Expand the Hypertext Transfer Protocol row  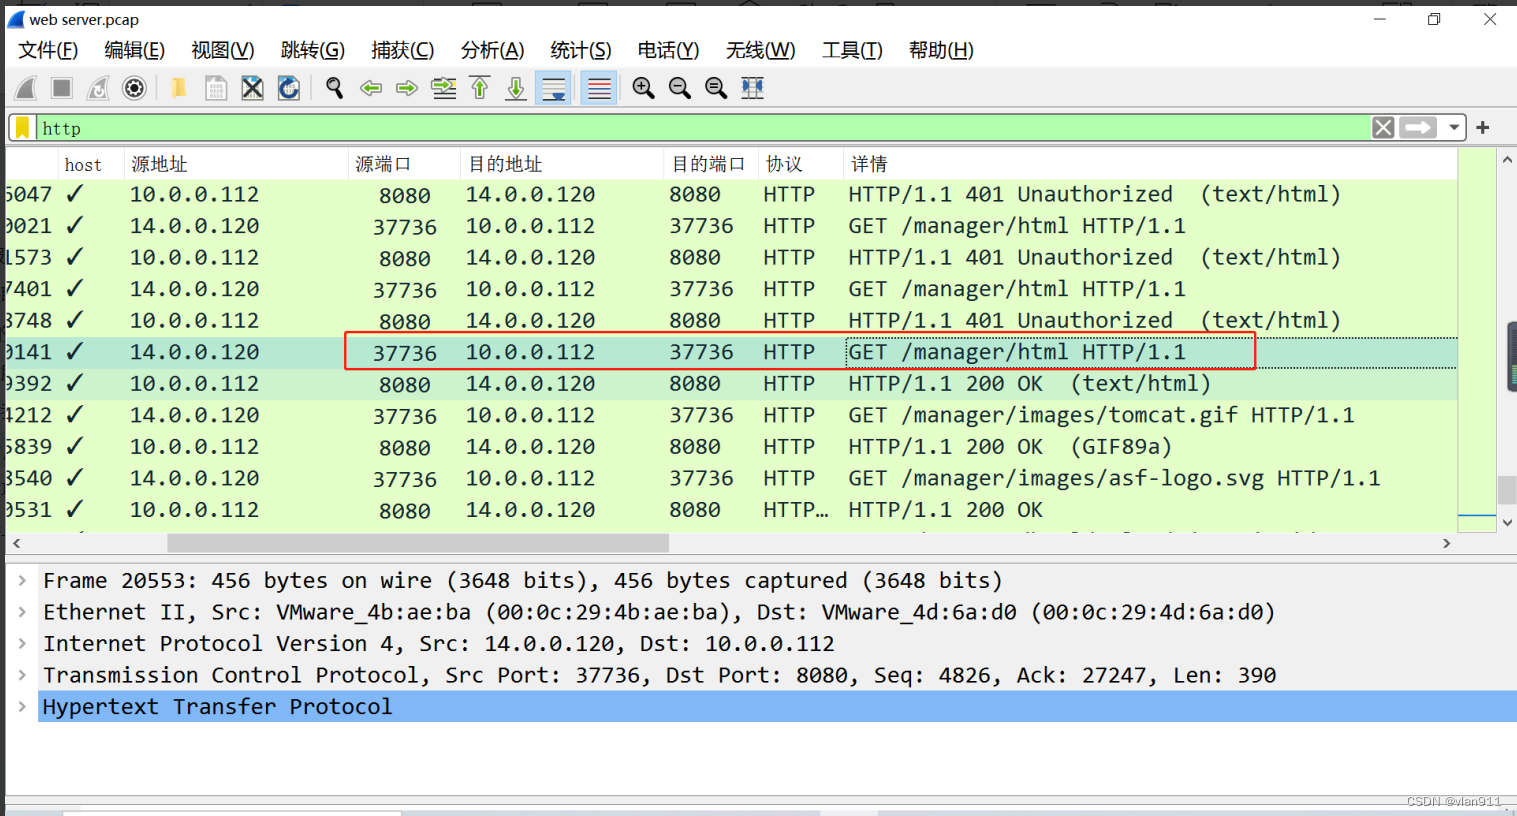[x=22, y=706]
